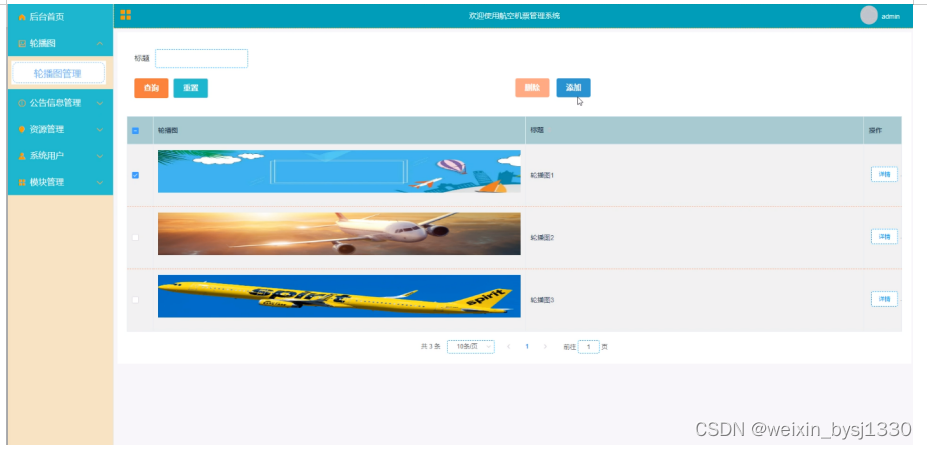Expand the 模块管理 chevron
927x449 pixels.
pos(100,182)
